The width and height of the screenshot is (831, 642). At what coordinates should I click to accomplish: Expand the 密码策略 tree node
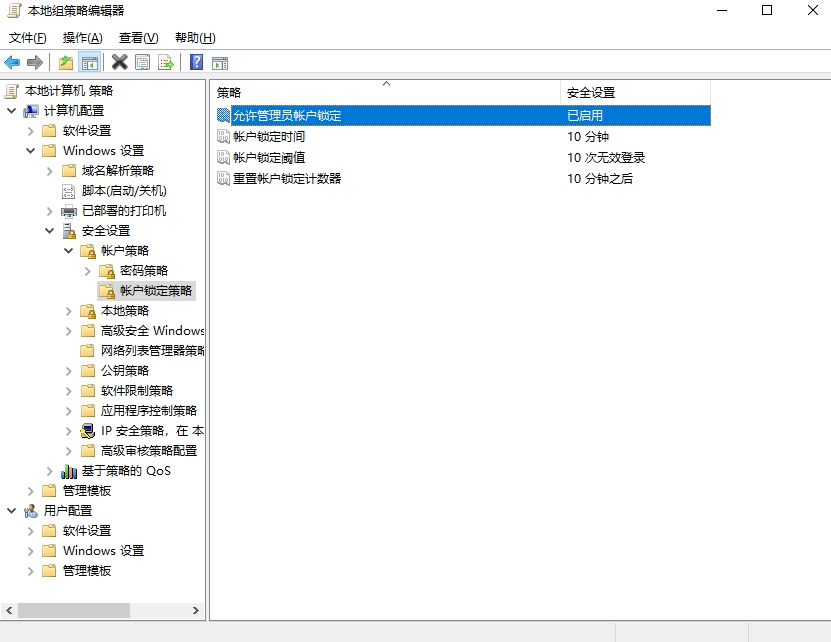click(x=87, y=271)
